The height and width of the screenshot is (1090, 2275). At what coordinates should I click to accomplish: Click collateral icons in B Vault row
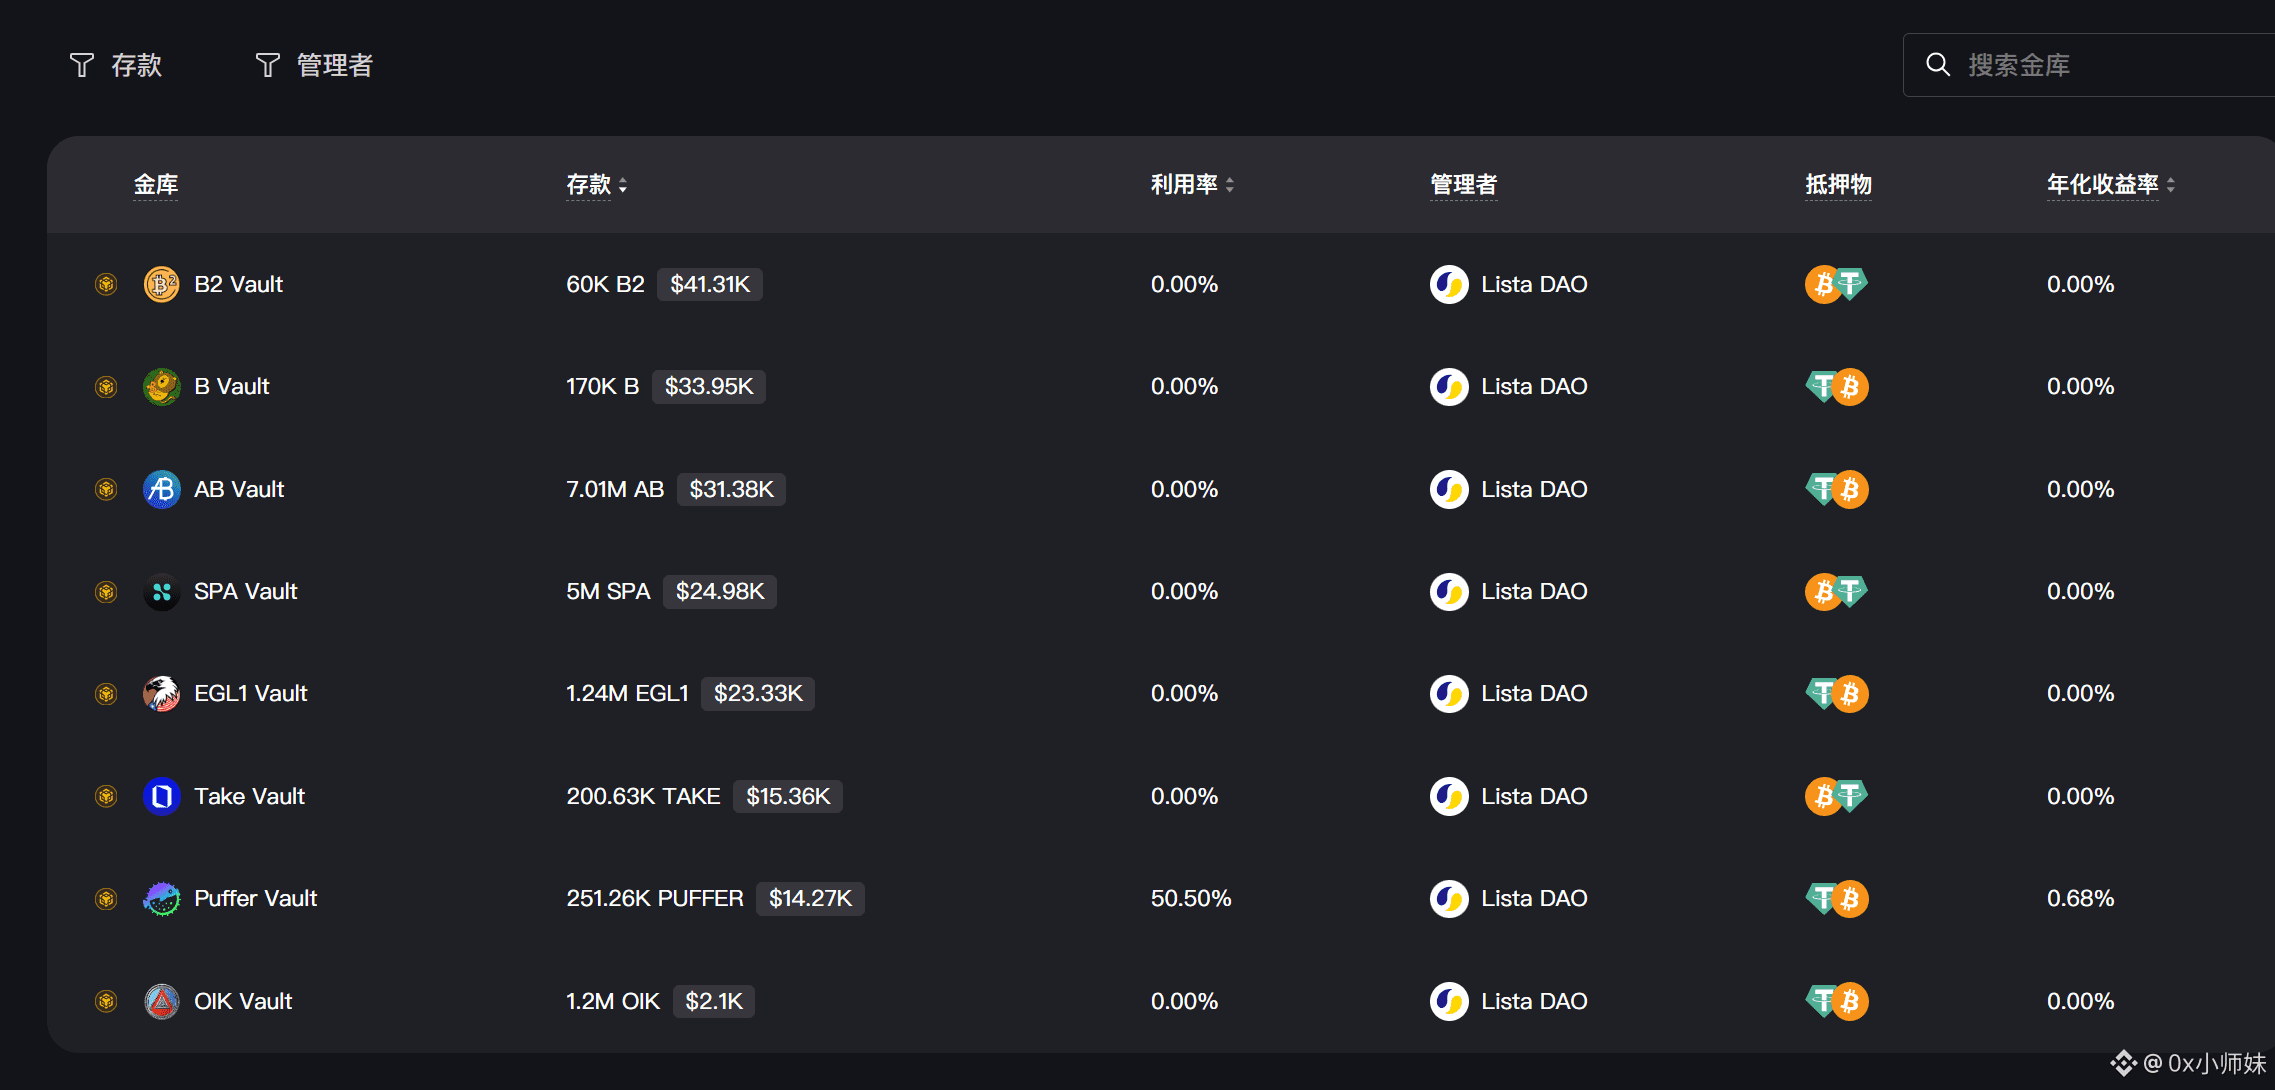click(x=1836, y=387)
